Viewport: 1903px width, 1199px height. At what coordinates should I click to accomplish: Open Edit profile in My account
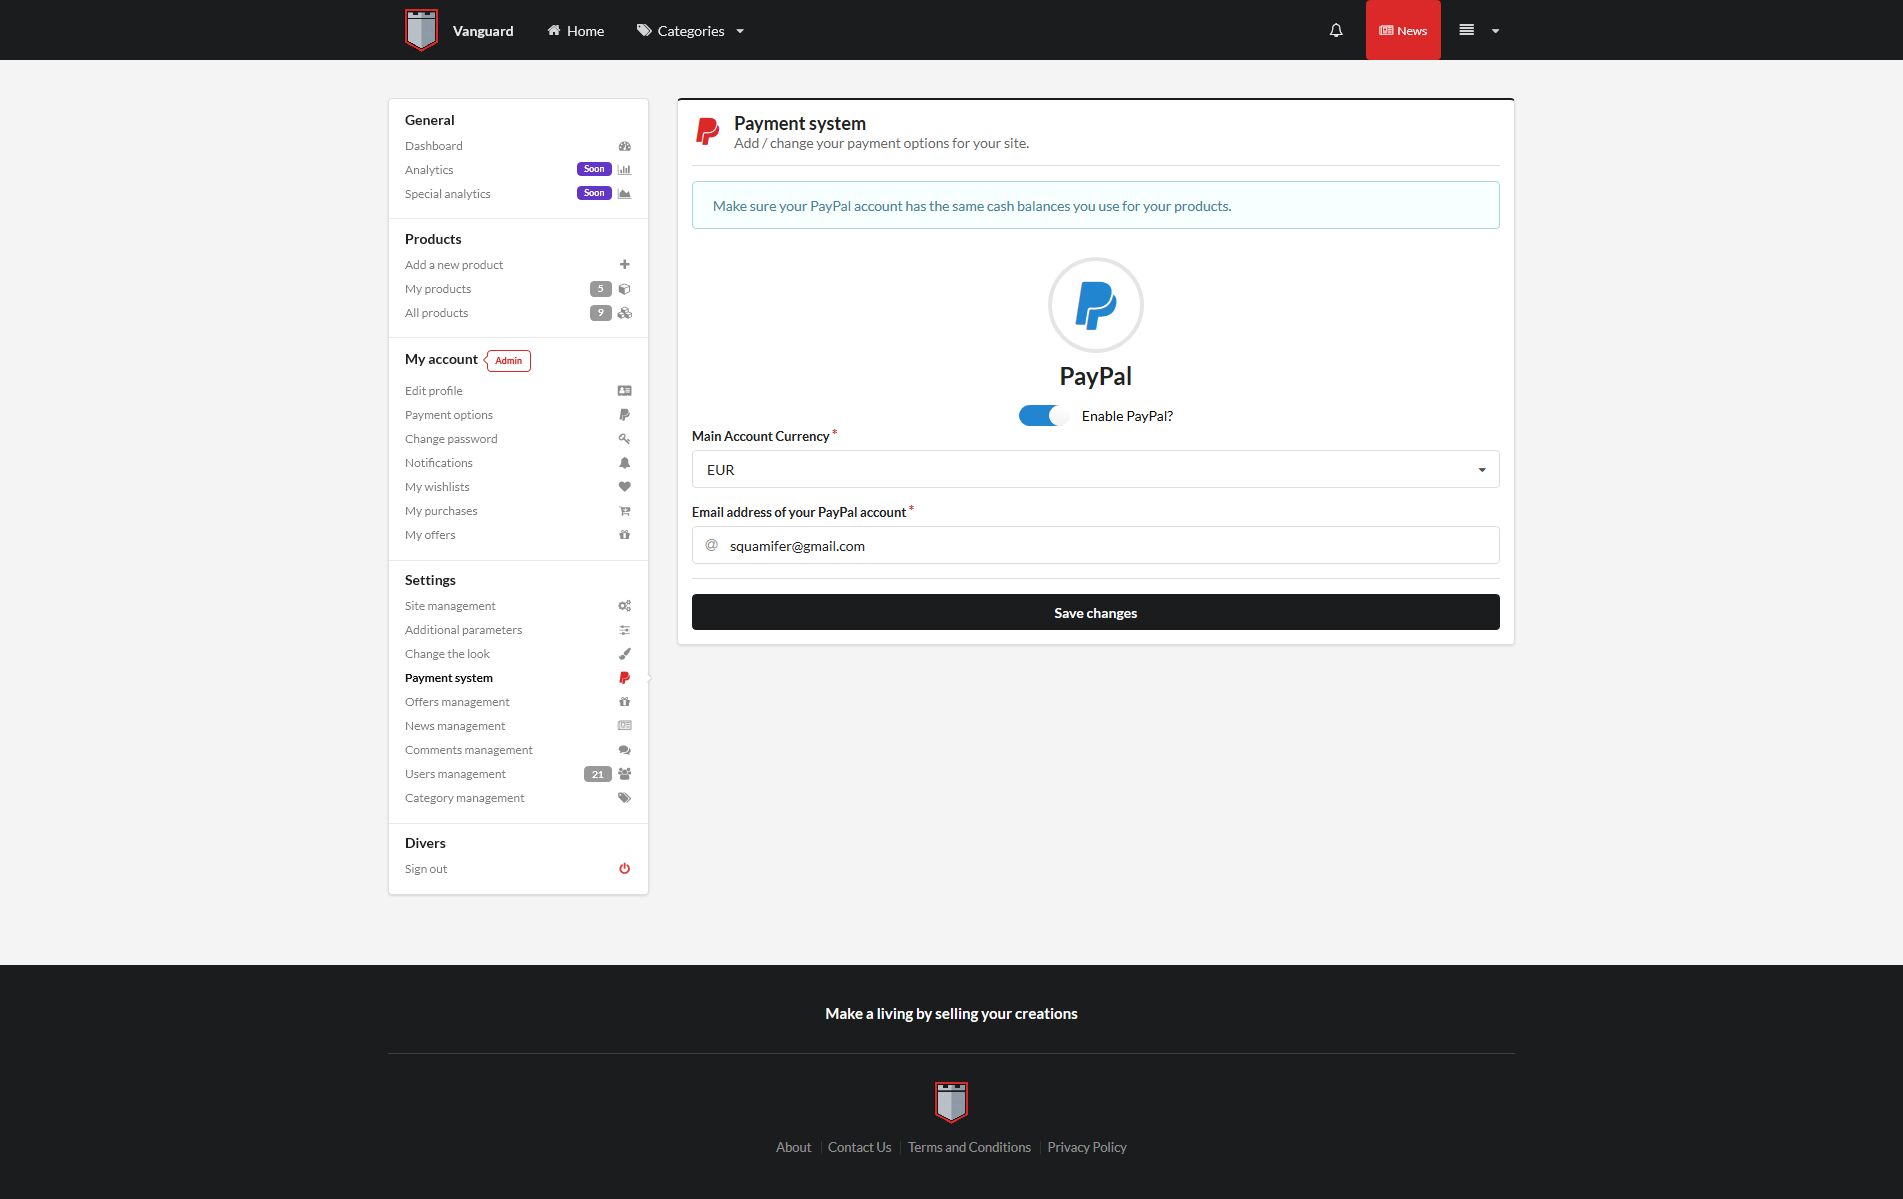click(433, 391)
